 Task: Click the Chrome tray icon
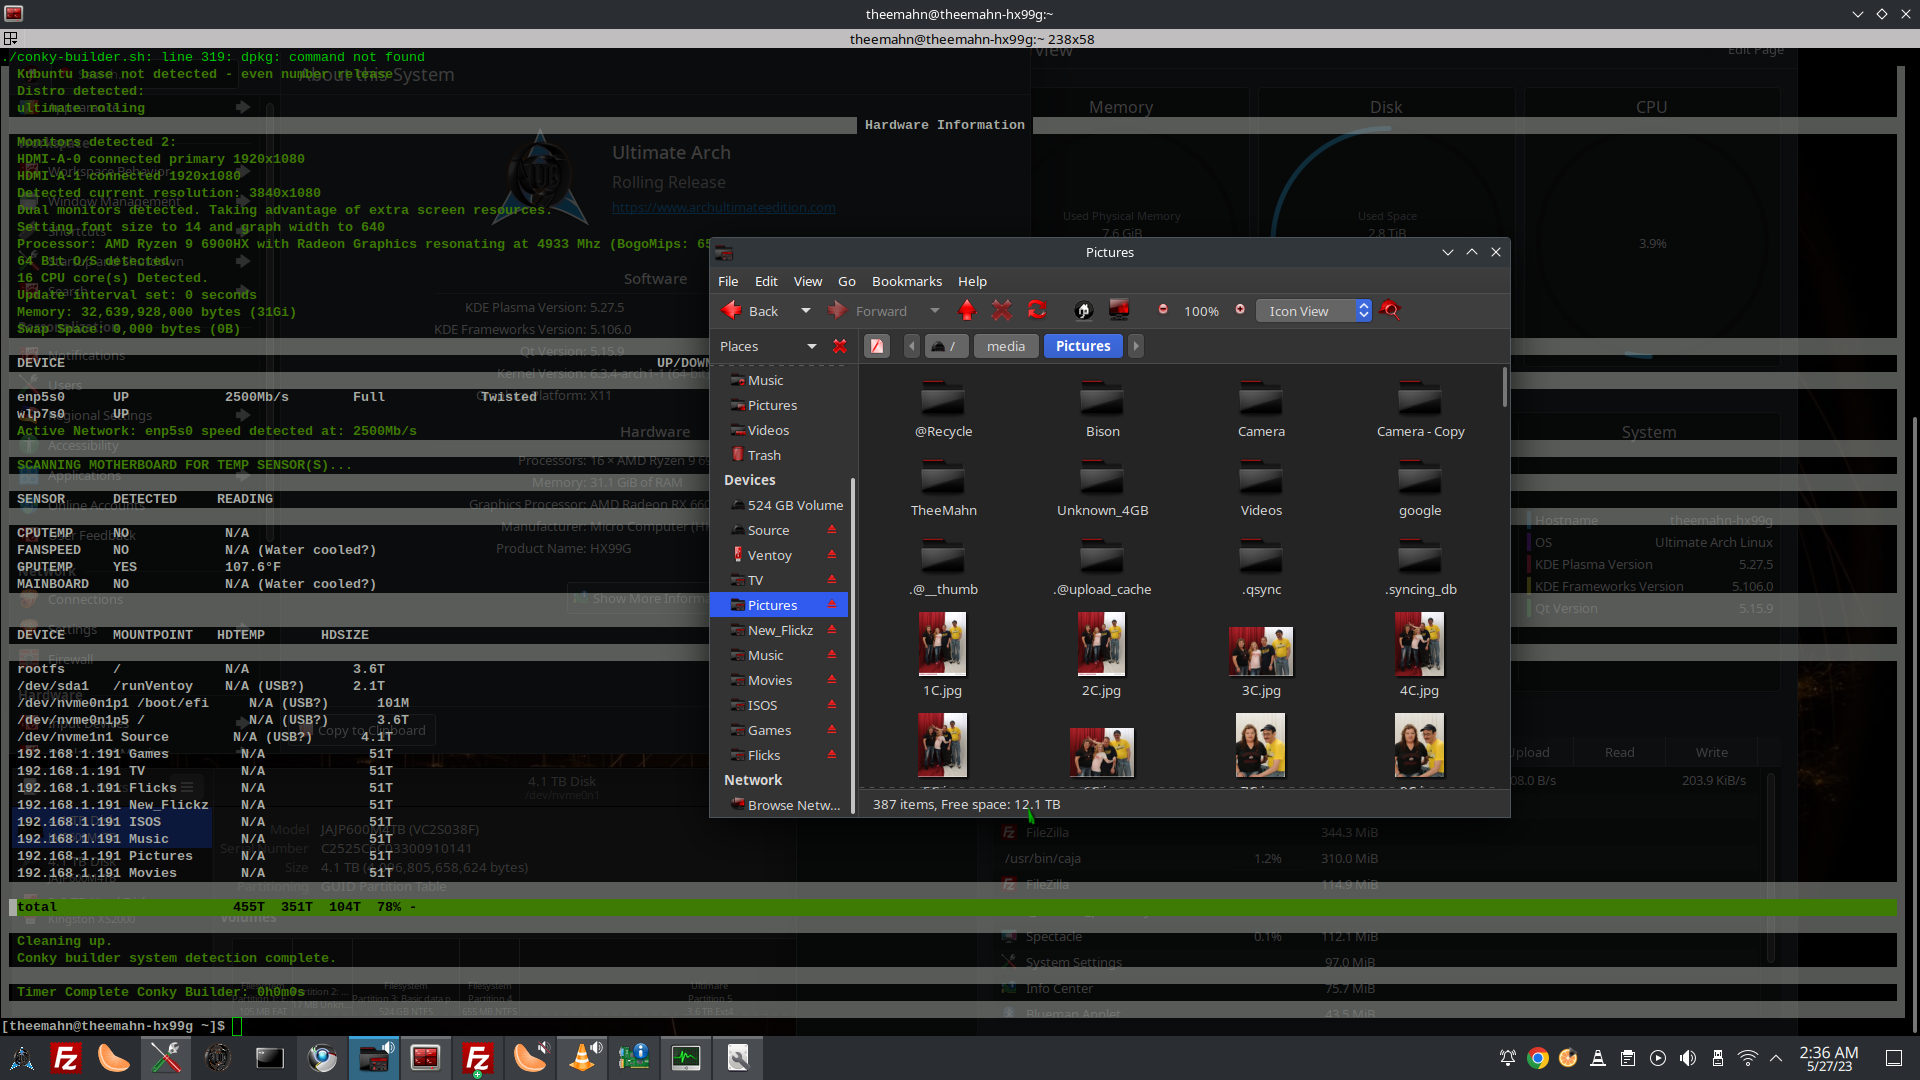point(1538,1058)
